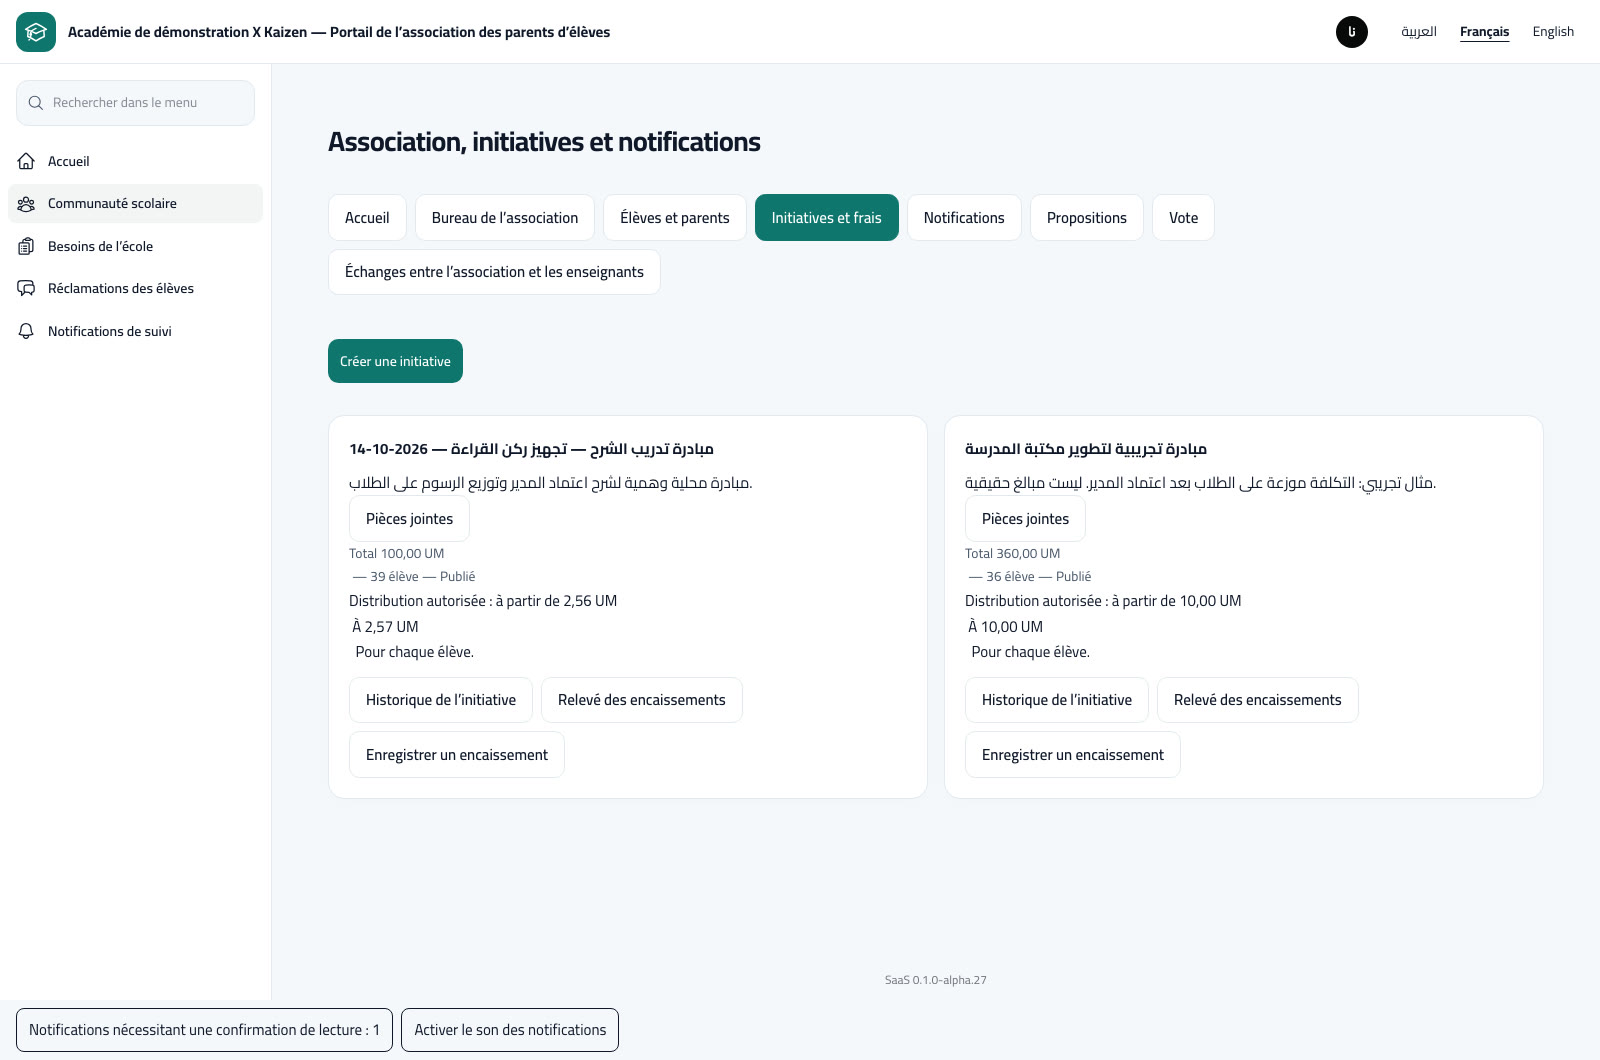Open Notifications de suivi
The height and width of the screenshot is (1060, 1600).
[x=135, y=331]
